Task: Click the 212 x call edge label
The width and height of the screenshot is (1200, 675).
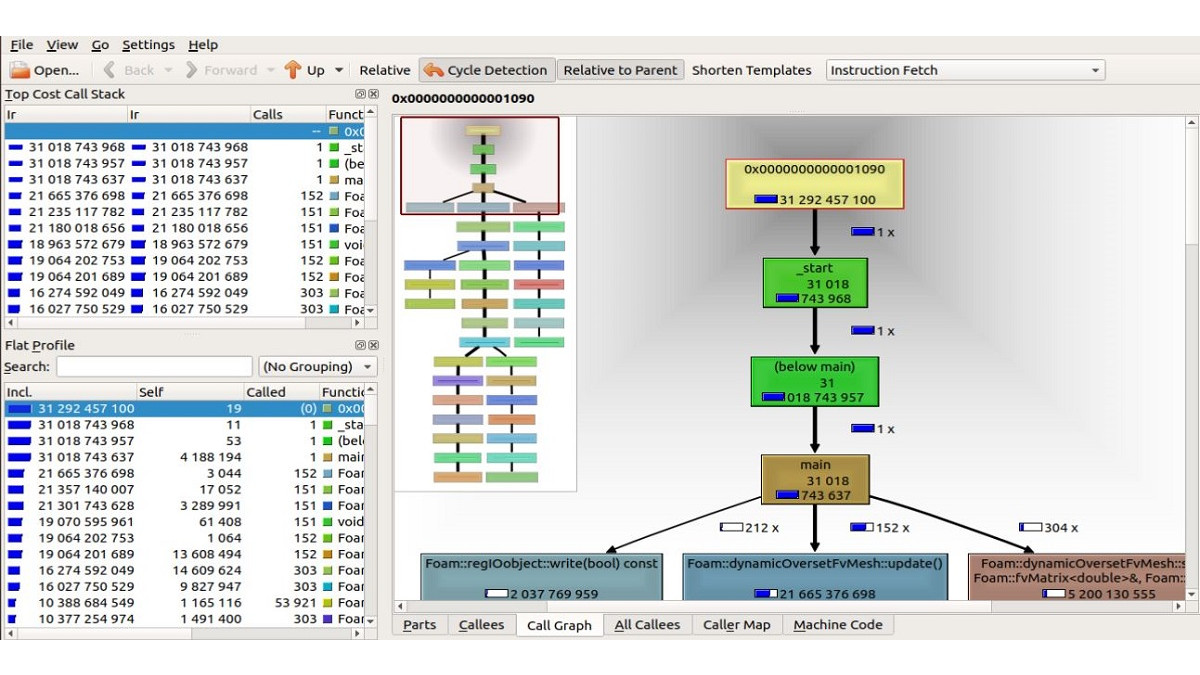Action: click(x=749, y=527)
